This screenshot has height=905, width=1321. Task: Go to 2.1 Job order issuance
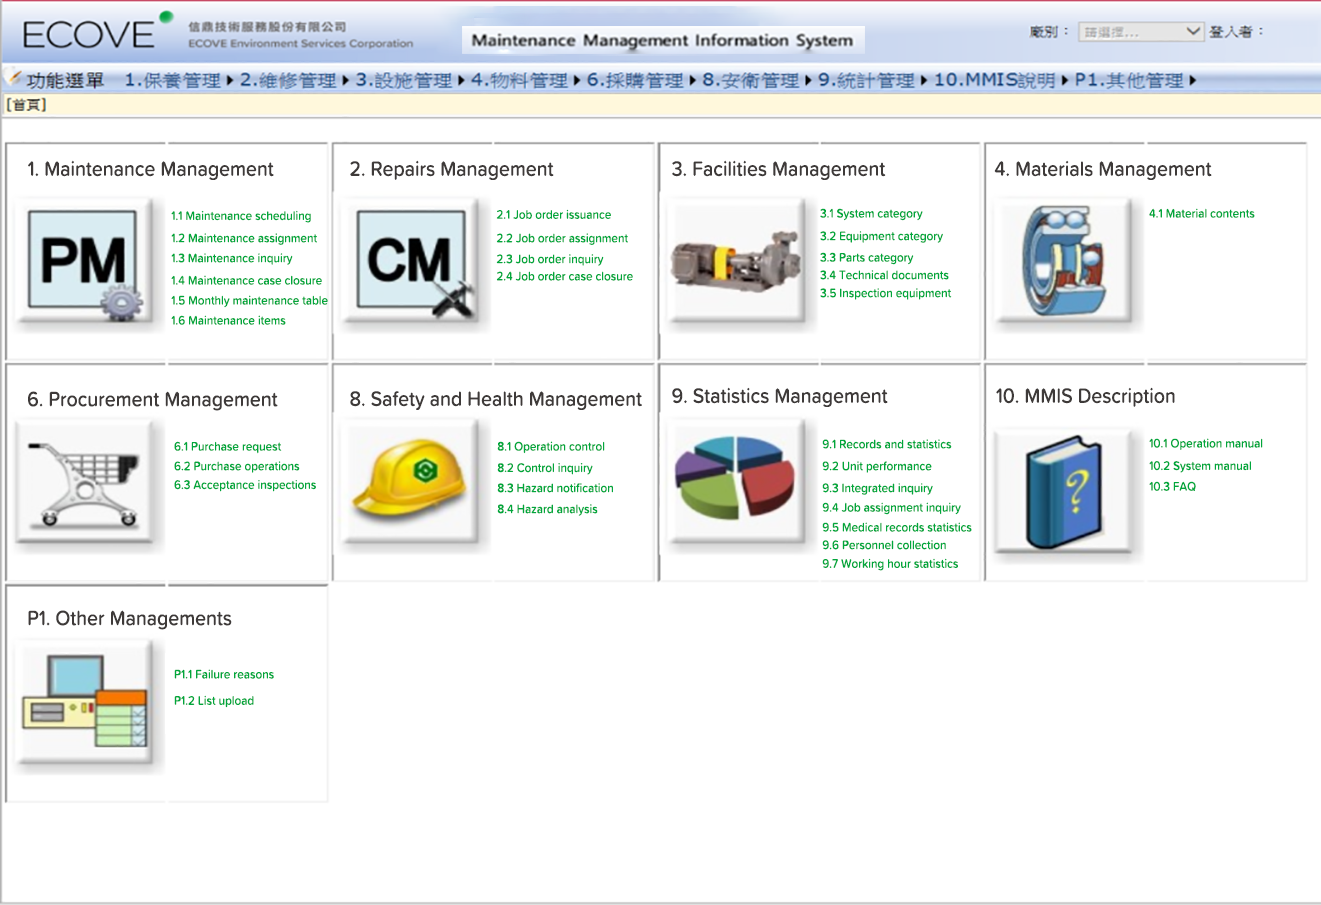click(554, 215)
